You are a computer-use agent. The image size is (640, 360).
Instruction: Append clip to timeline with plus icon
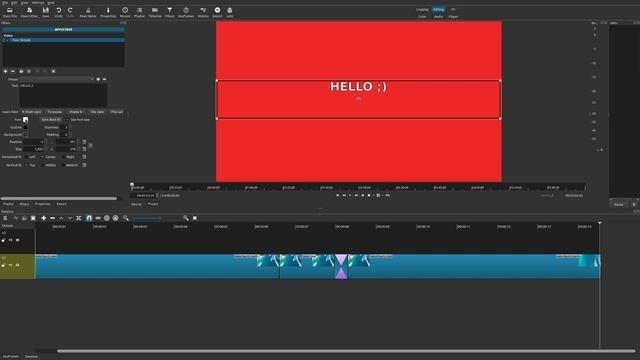44,218
